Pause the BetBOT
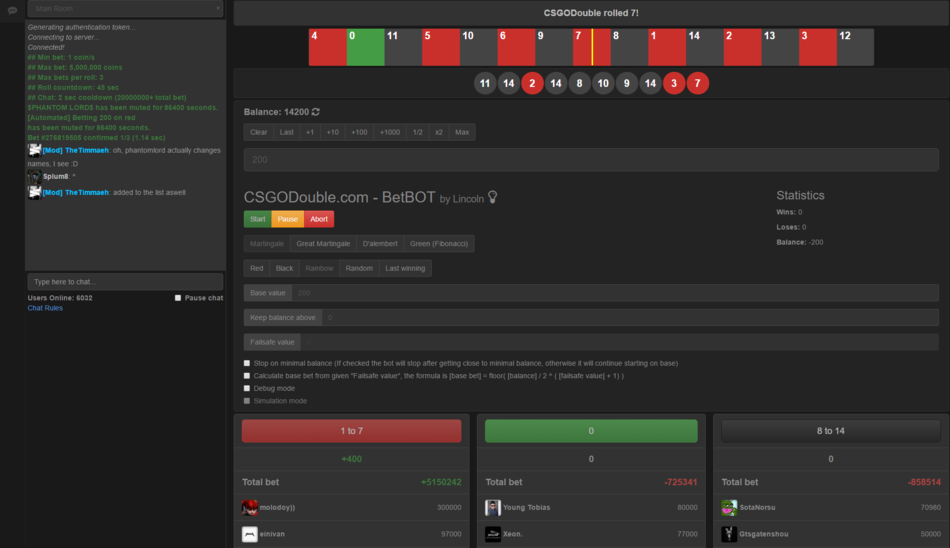 288,219
